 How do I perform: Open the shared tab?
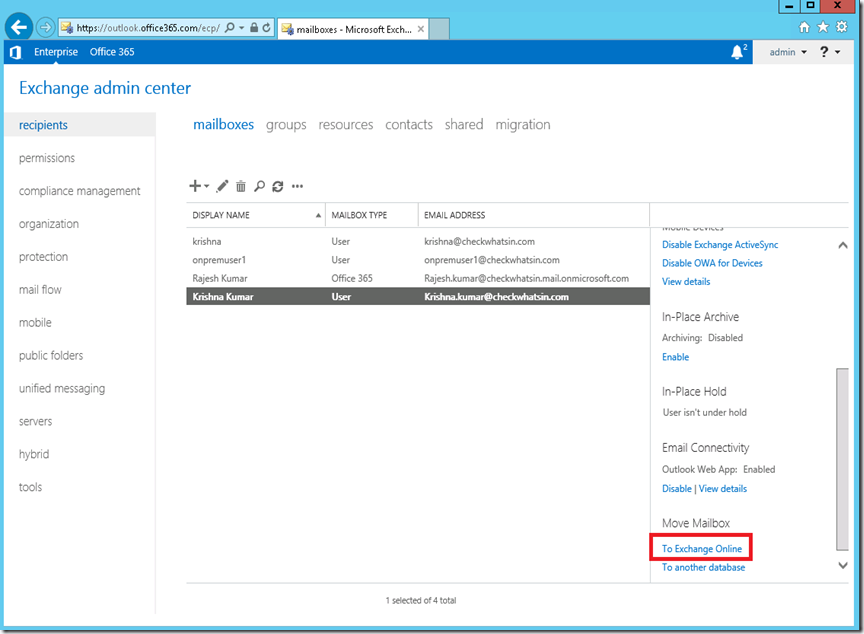[464, 124]
